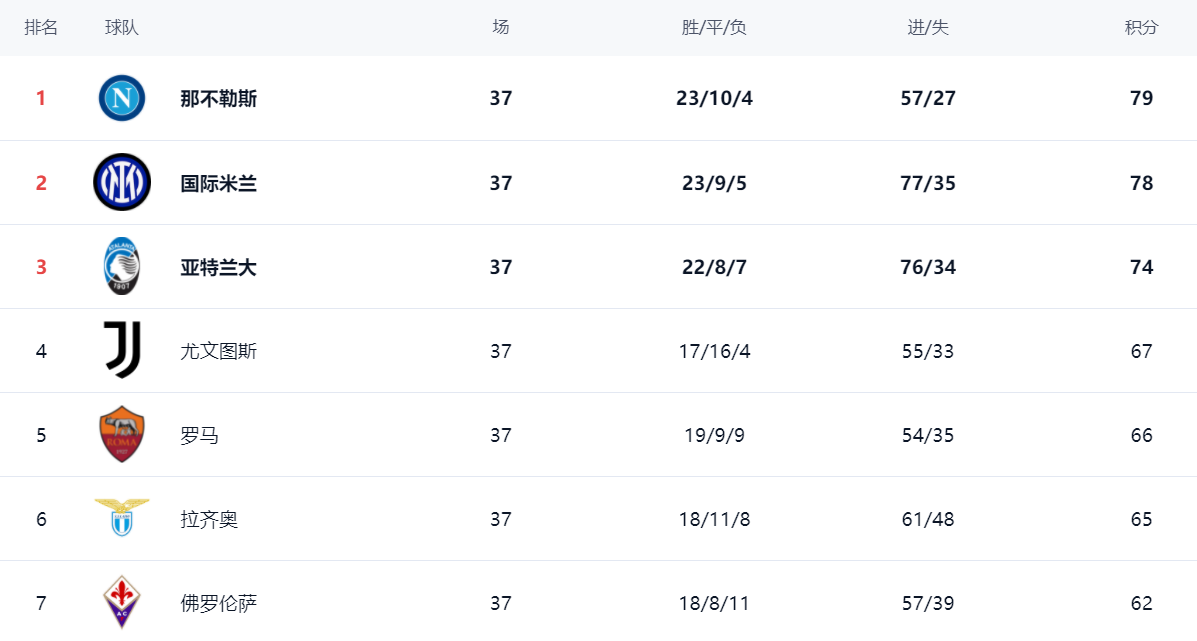1197x641 pixels.
Task: Select the 拉齐奥 team name
Action: pyautogui.click(x=209, y=519)
